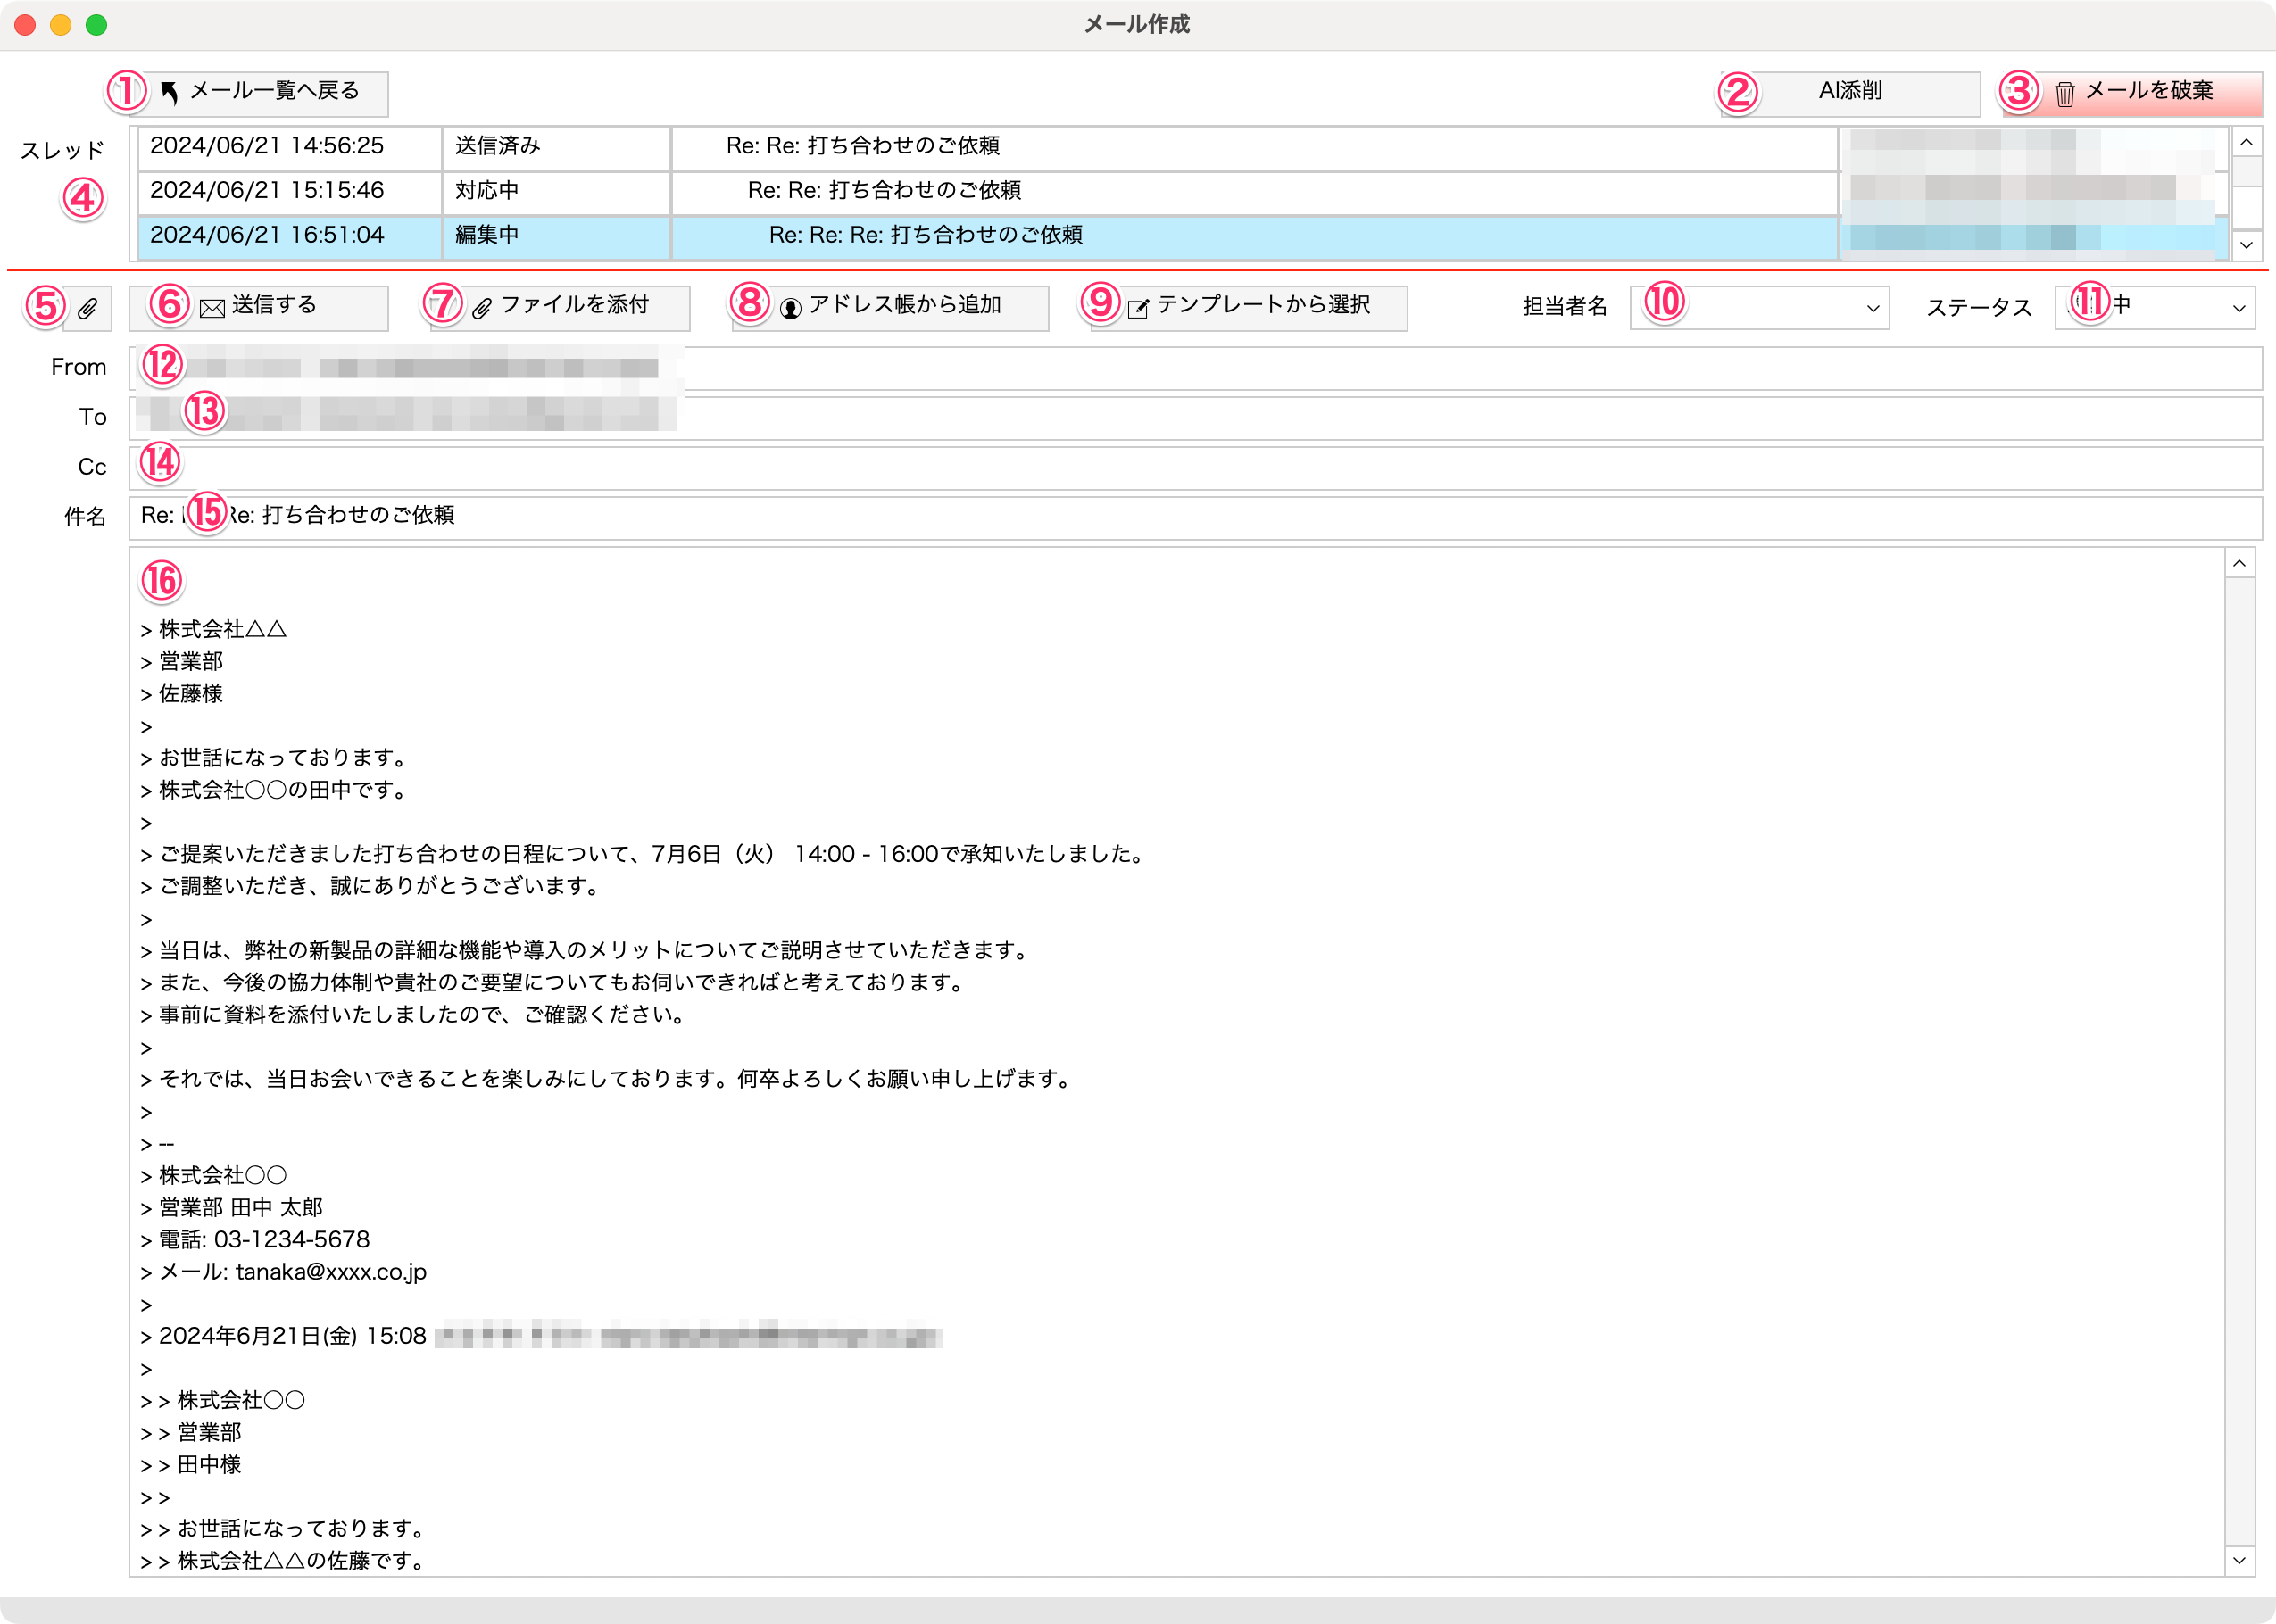
Task: Click the paperclip attachment icon button
Action: click(x=88, y=309)
